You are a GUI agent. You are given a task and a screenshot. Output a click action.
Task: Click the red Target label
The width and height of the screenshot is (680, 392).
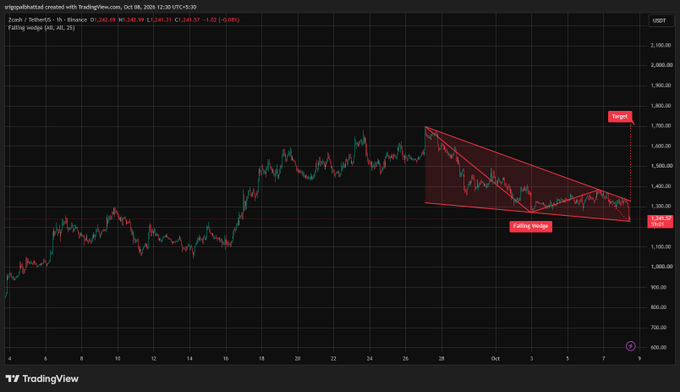(x=620, y=116)
